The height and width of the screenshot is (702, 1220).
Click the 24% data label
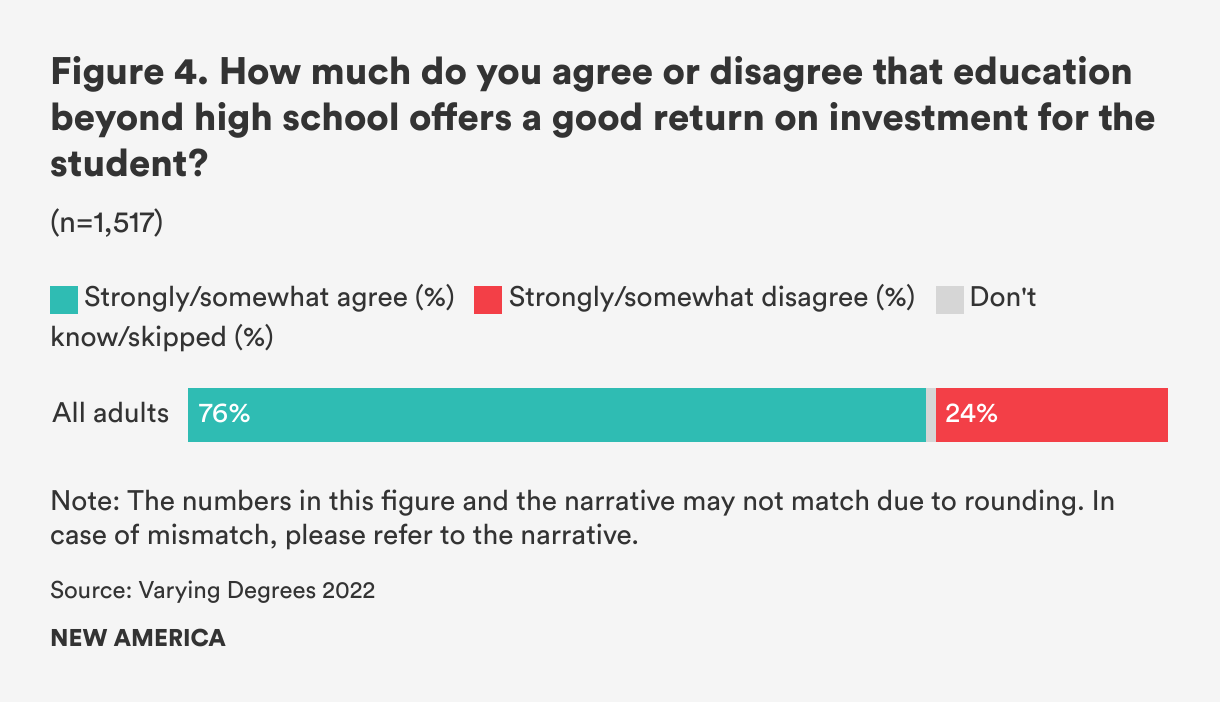tap(971, 413)
